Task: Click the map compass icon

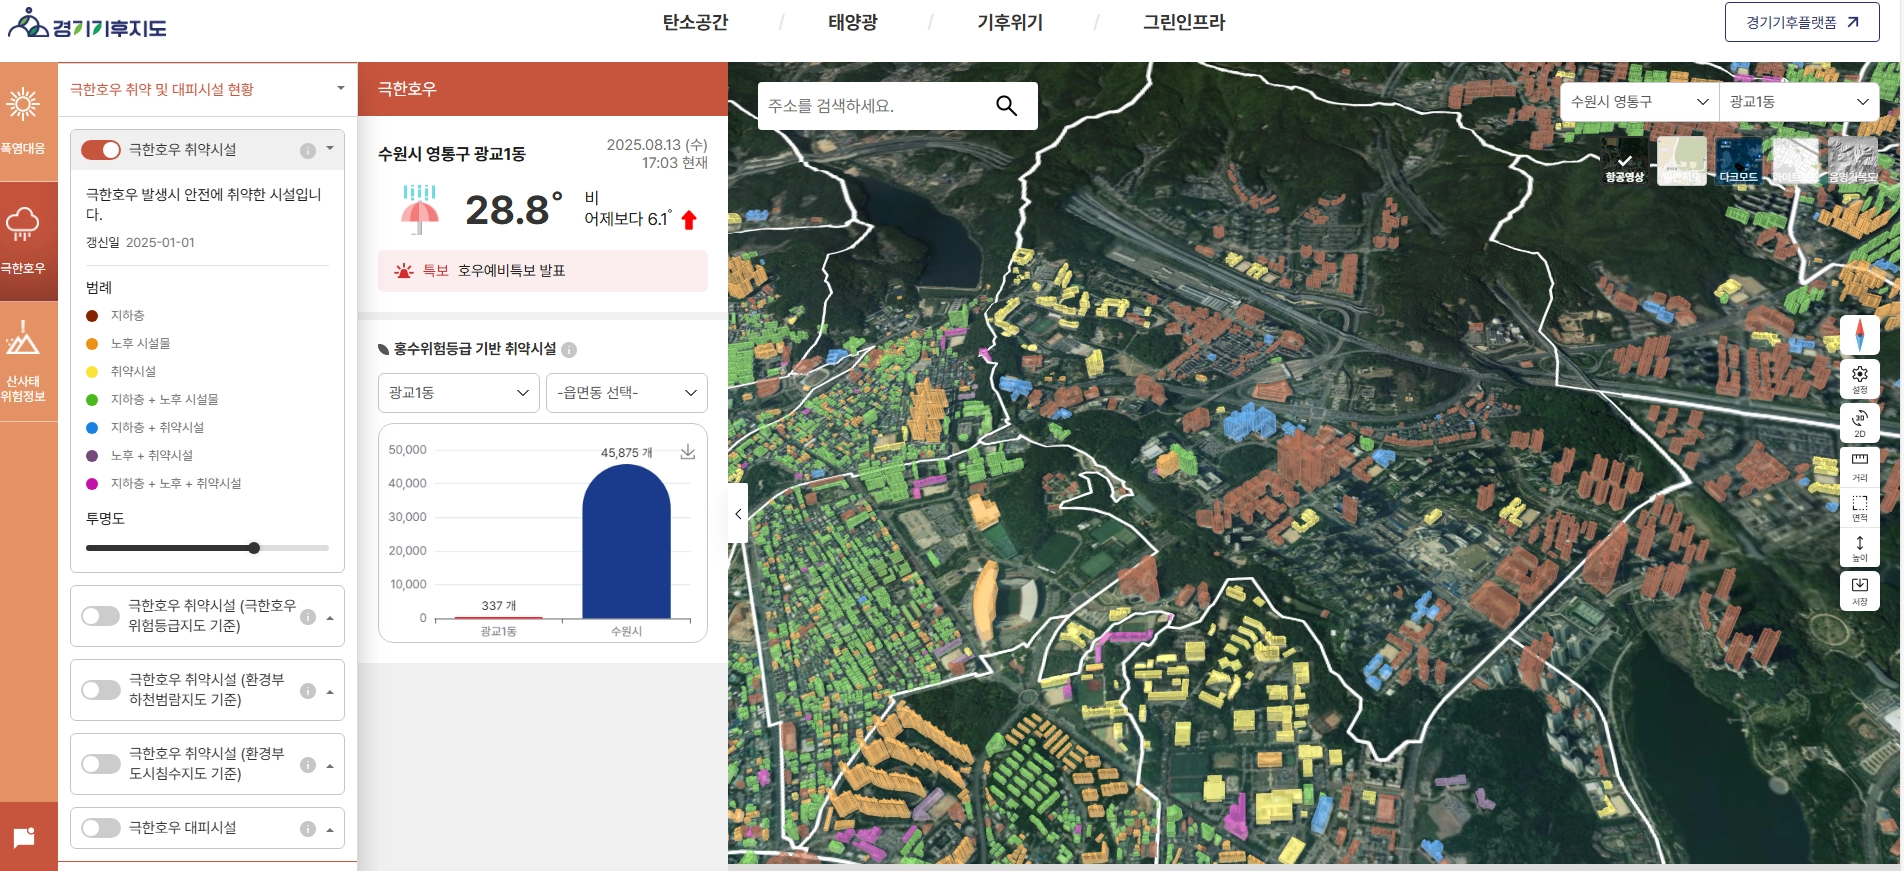Action: coord(1859,335)
